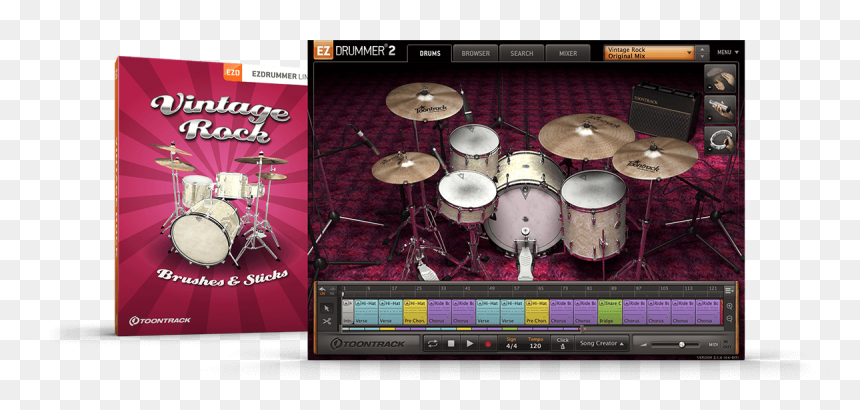Hit the floor tom head
This screenshot has height=410, width=860.
click(x=594, y=189)
